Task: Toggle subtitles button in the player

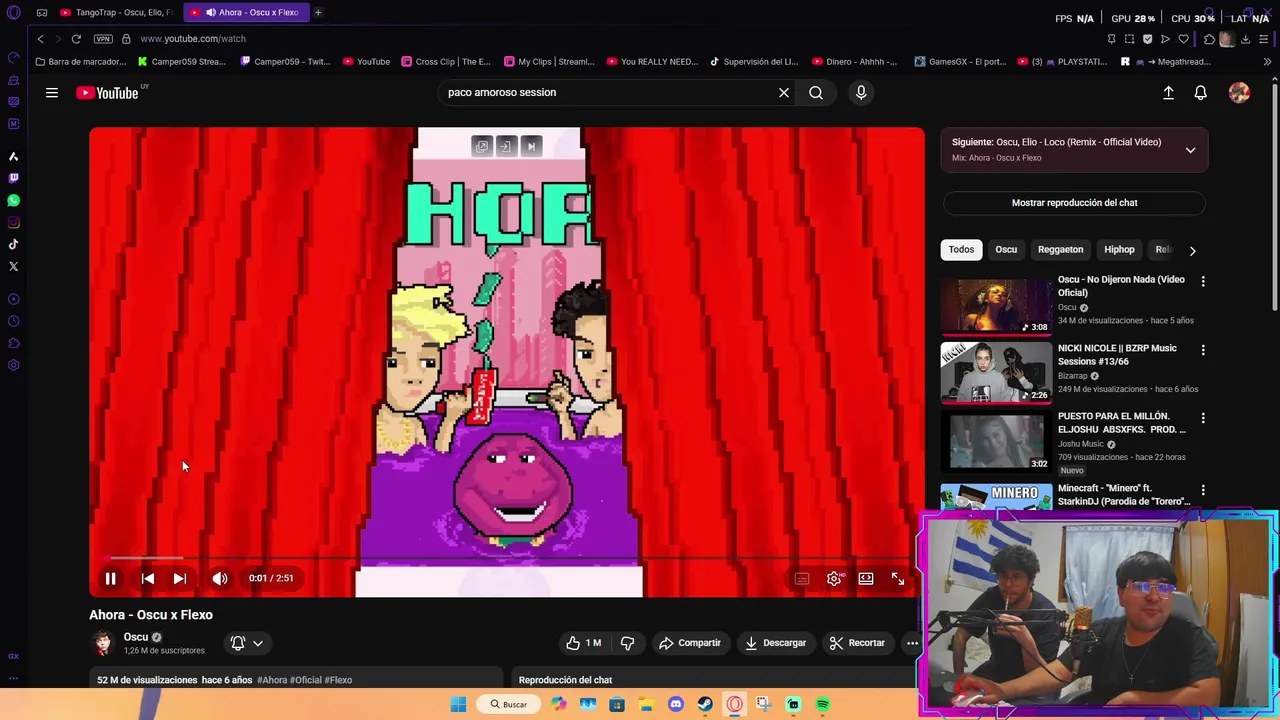Action: pos(801,578)
